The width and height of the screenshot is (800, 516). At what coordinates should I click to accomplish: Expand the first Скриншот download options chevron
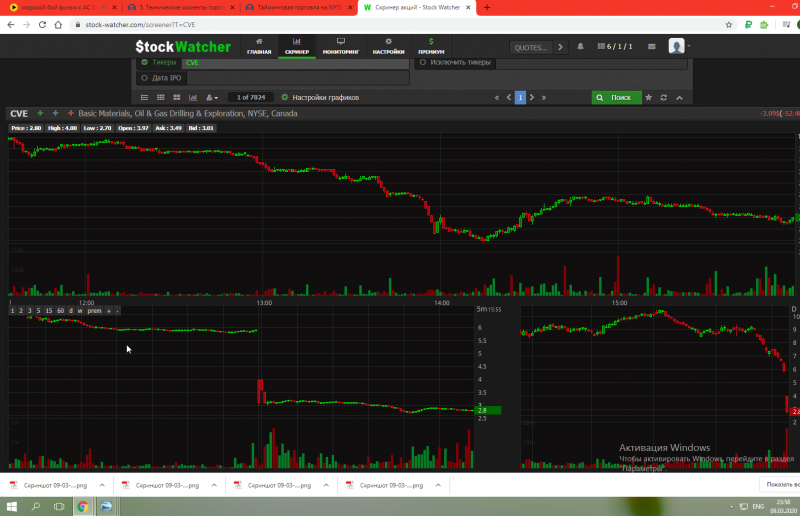[x=102, y=485]
